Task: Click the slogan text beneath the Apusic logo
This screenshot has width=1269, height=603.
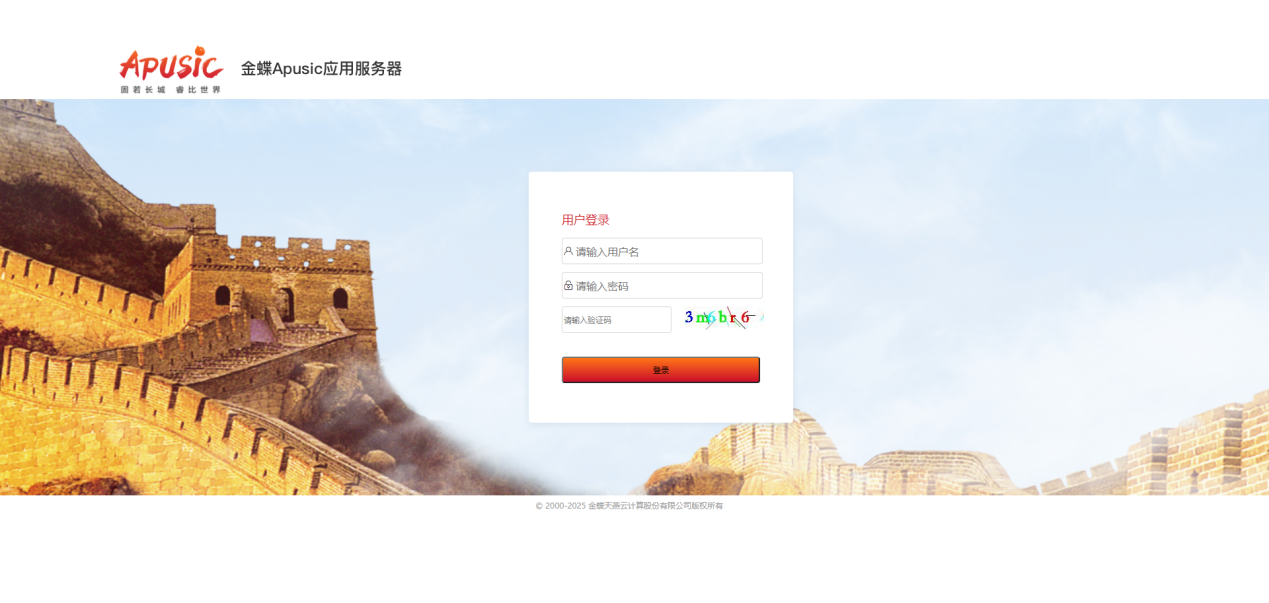Action: pos(171,89)
